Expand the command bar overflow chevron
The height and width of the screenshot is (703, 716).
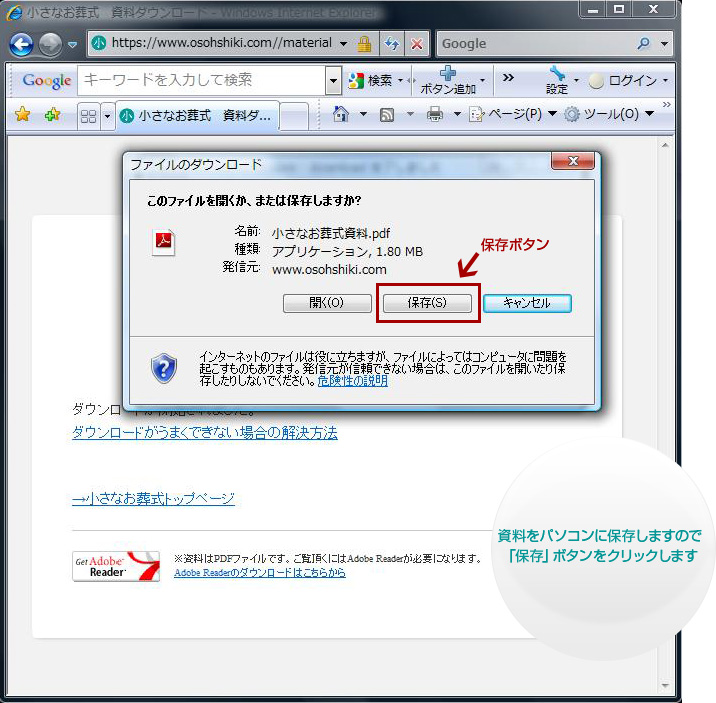[x=667, y=105]
